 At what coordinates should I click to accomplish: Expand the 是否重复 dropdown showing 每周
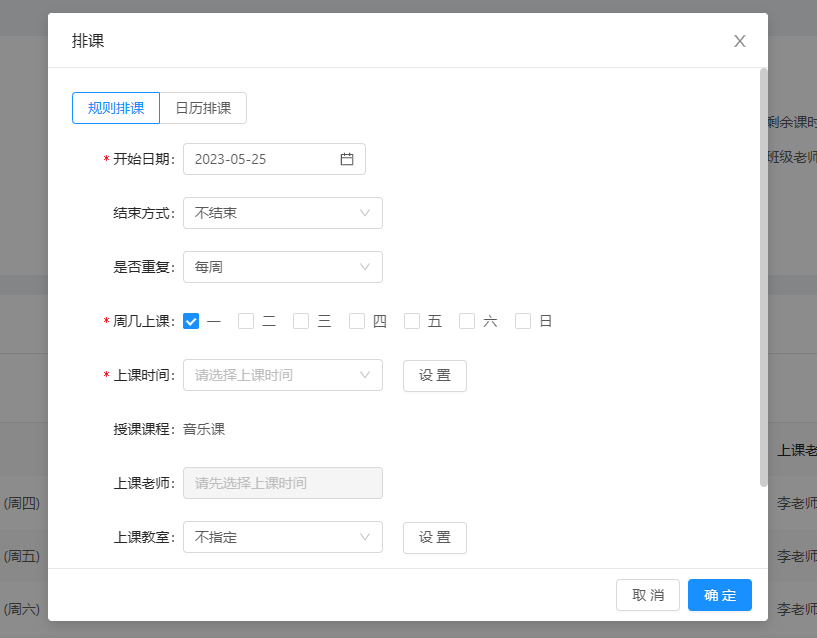(x=283, y=267)
